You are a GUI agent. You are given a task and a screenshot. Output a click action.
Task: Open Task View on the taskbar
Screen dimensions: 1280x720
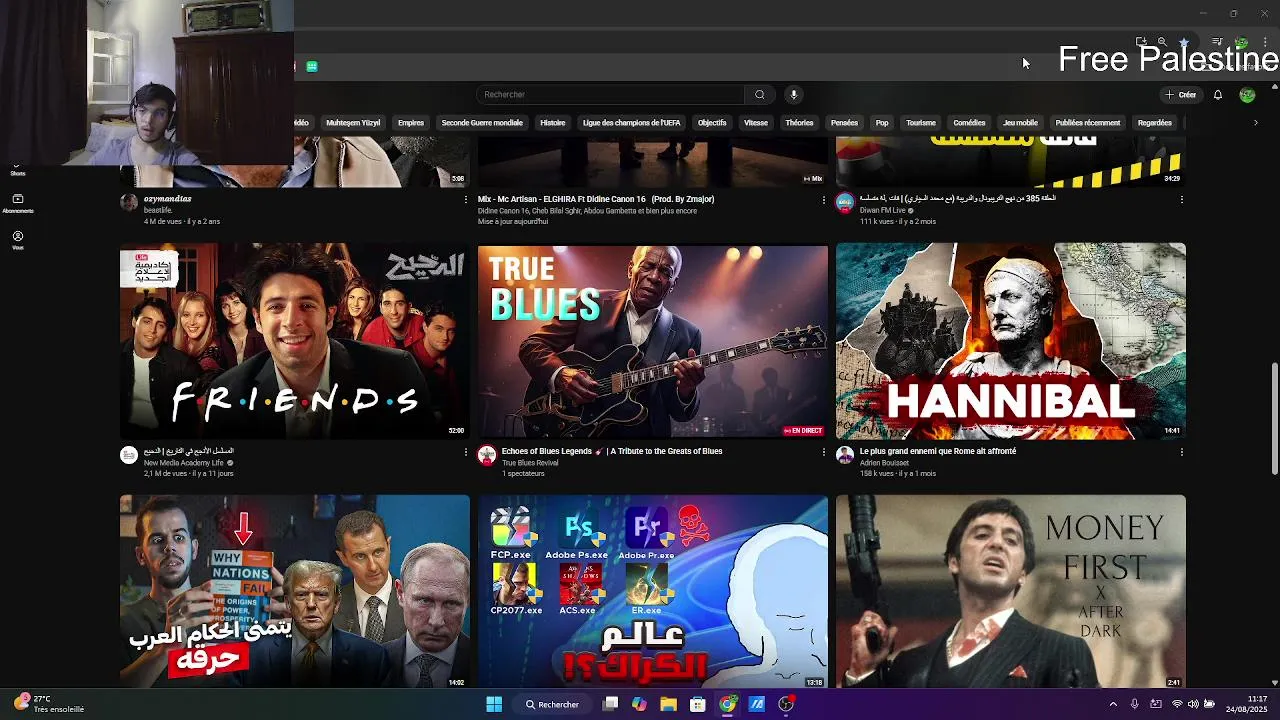tap(611, 704)
